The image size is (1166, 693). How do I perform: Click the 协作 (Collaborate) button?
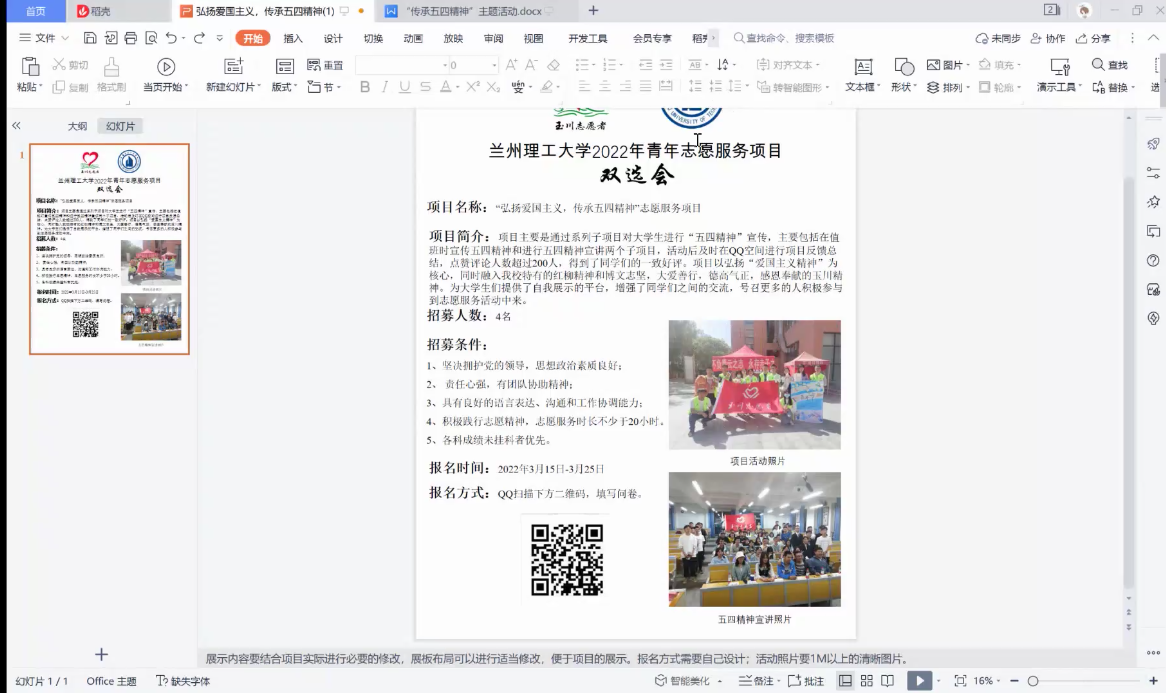point(1048,38)
